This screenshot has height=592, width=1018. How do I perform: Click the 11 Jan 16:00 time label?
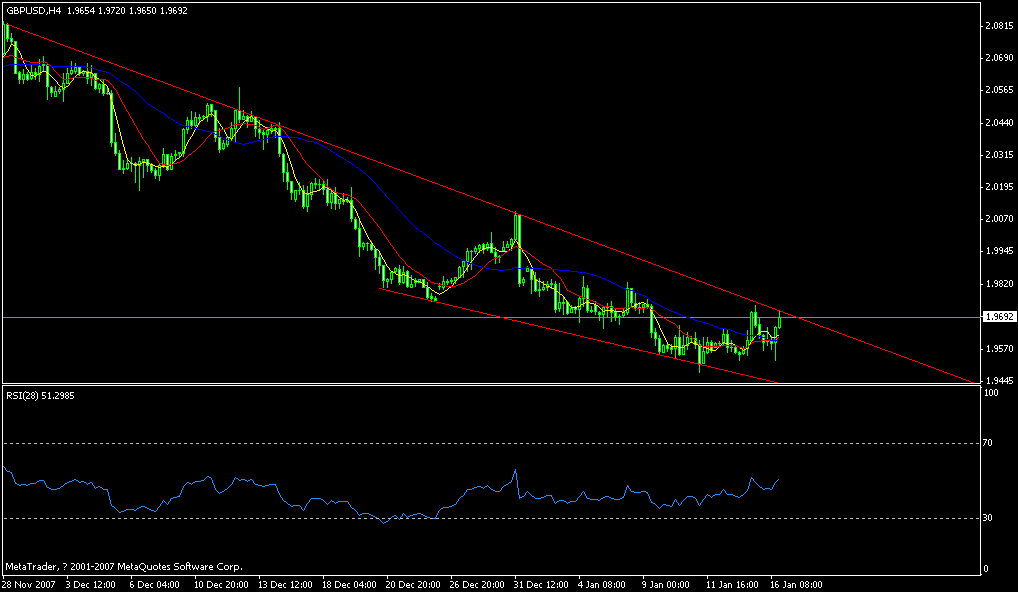coord(732,585)
